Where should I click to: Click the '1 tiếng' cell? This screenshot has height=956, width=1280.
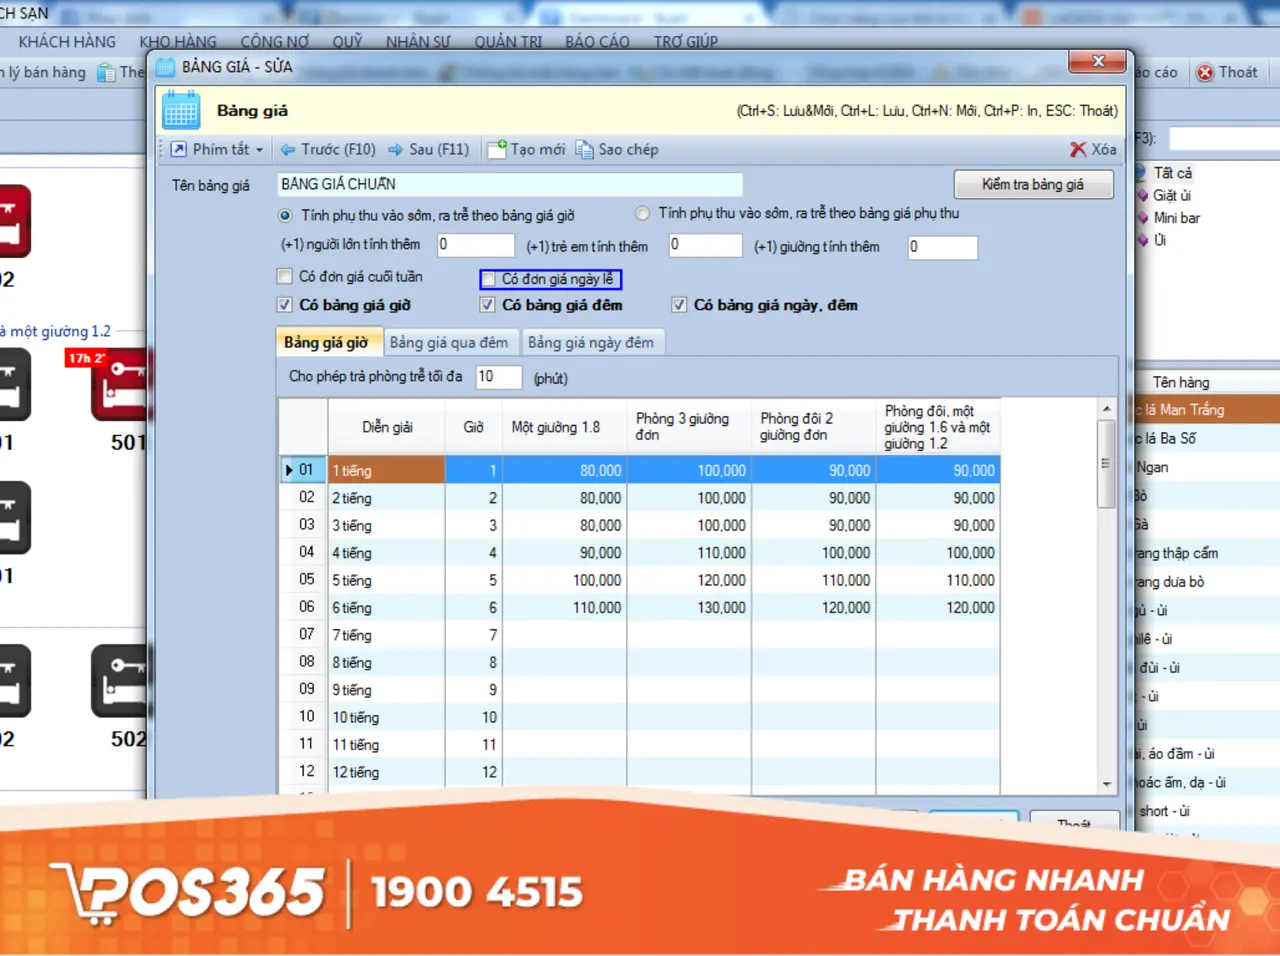[x=387, y=470]
